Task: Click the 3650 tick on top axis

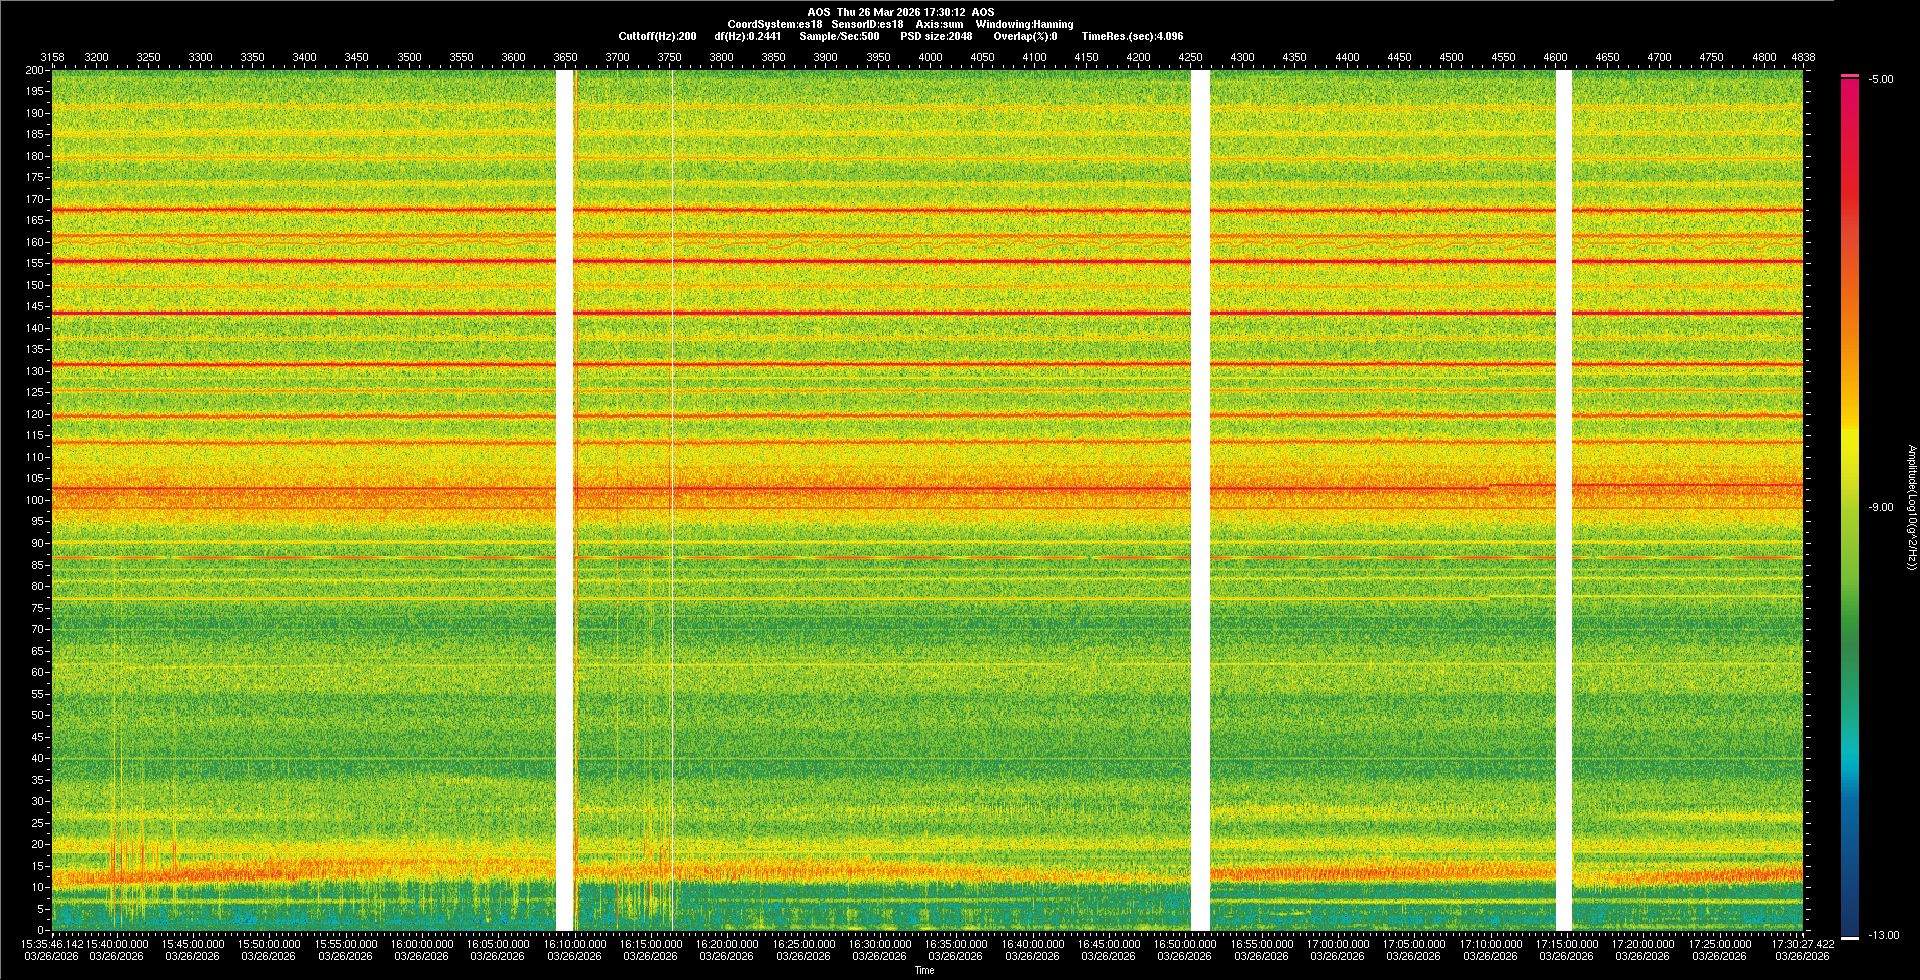Action: (565, 57)
